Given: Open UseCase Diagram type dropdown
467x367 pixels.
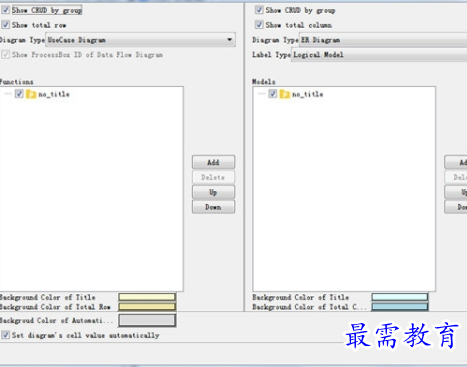Looking at the screenshot, I should tap(140, 40).
